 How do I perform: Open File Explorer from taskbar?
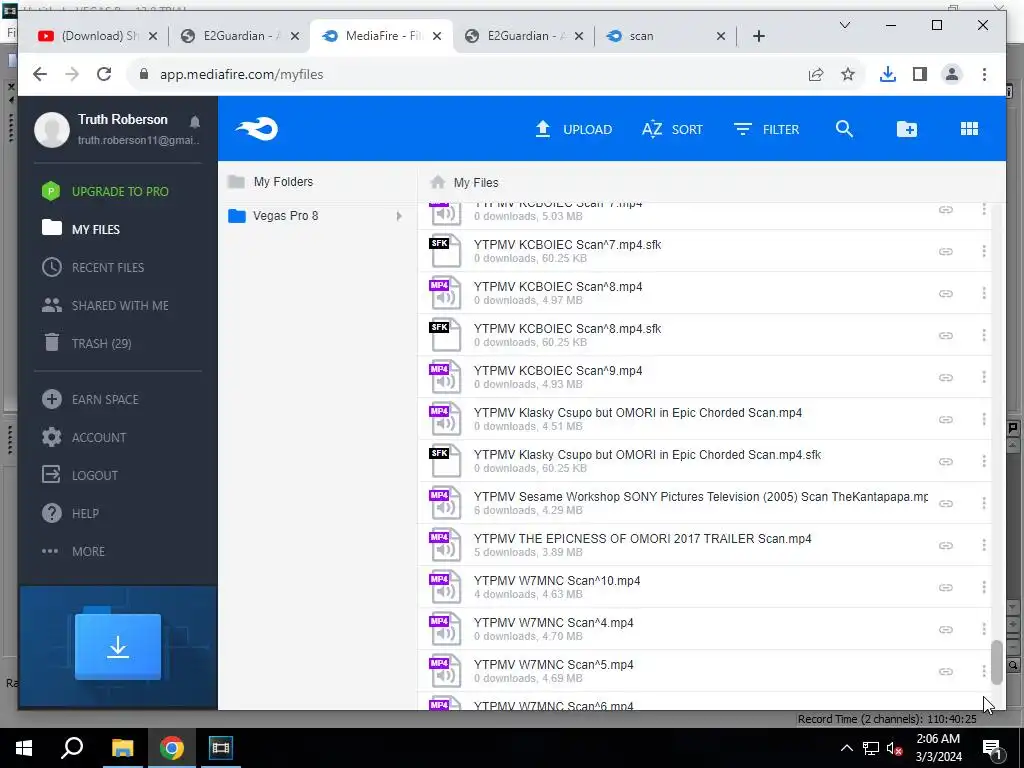[x=122, y=748]
